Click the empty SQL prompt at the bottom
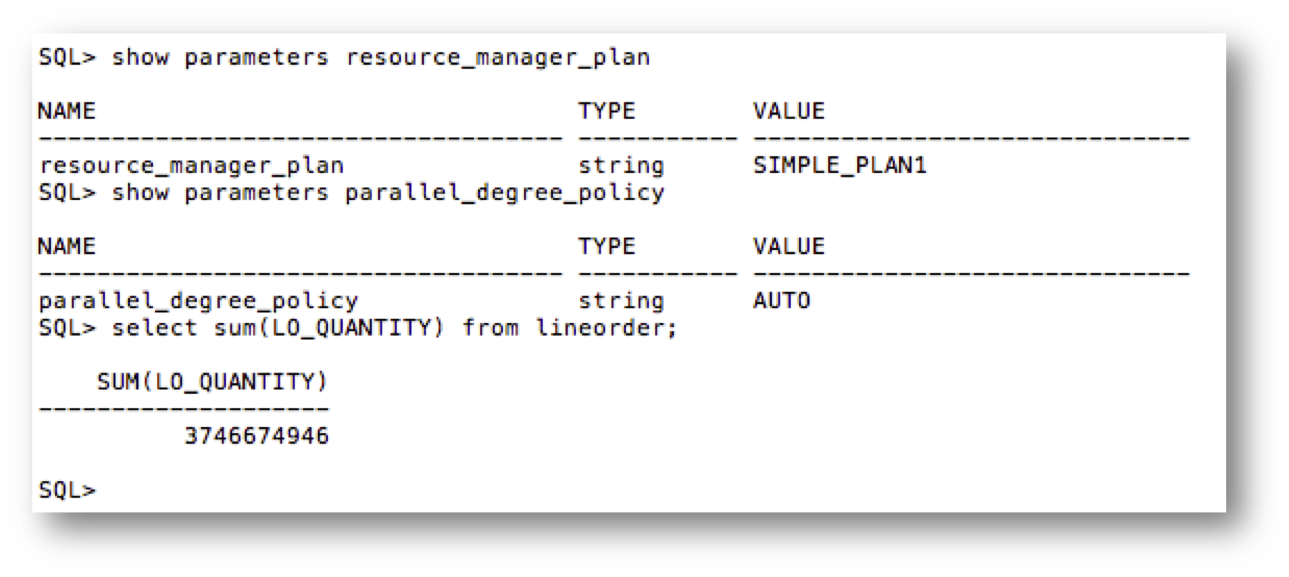The width and height of the screenshot is (1289, 577). tap(67, 491)
